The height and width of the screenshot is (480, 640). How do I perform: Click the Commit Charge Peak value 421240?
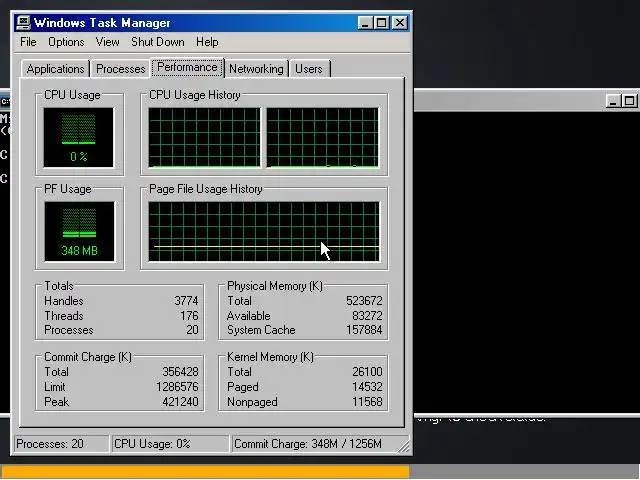(180, 402)
